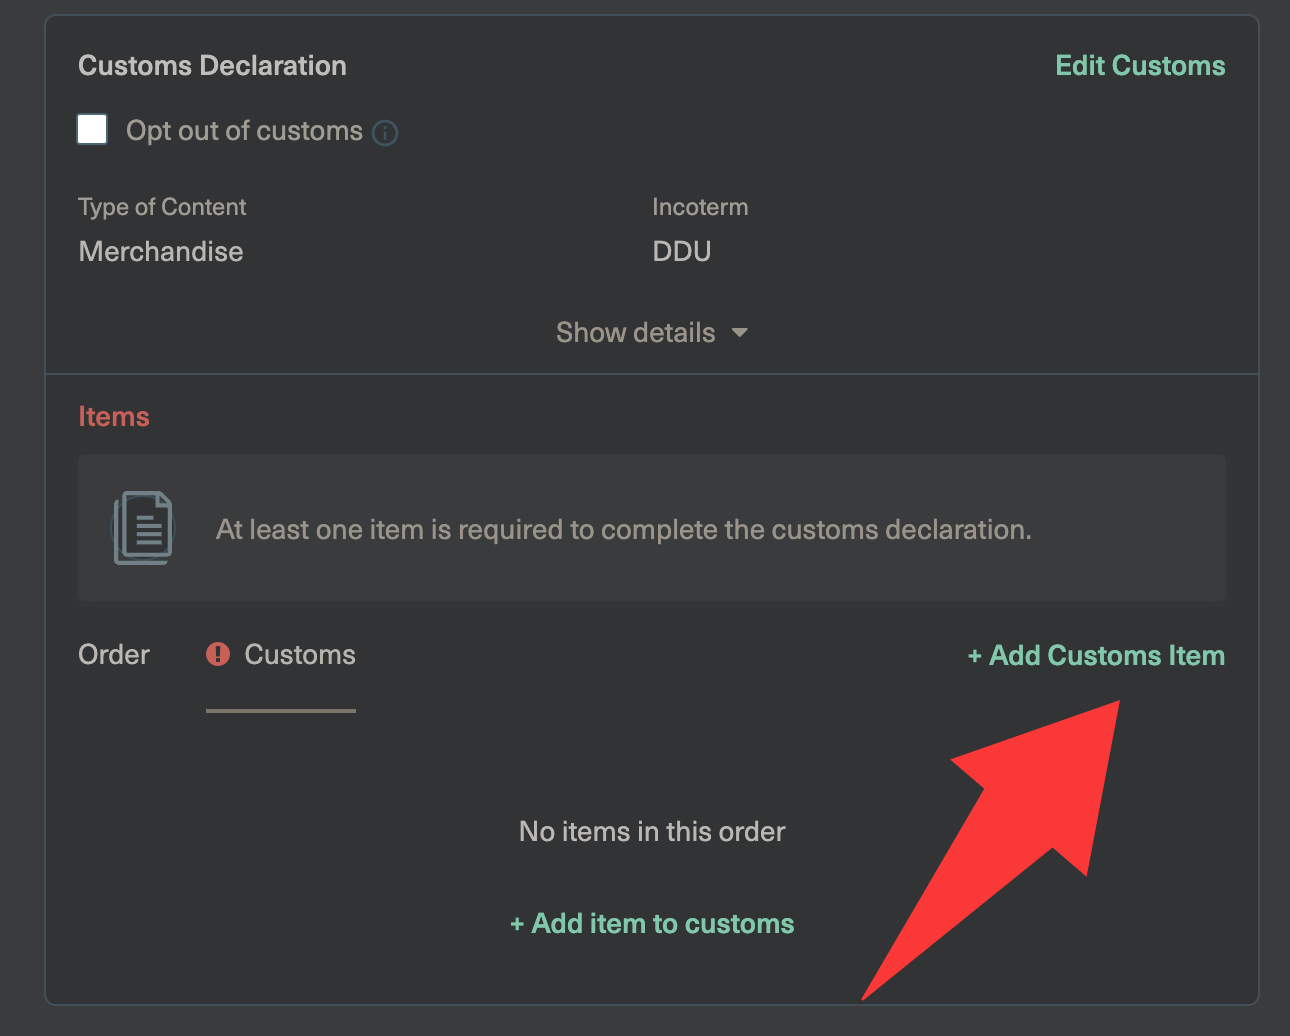Click the Items section heading
Image resolution: width=1290 pixels, height=1036 pixels.
114,417
